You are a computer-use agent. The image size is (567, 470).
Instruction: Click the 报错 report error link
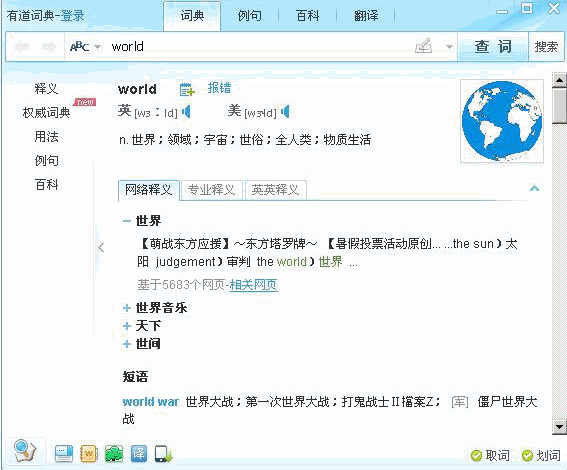click(219, 88)
